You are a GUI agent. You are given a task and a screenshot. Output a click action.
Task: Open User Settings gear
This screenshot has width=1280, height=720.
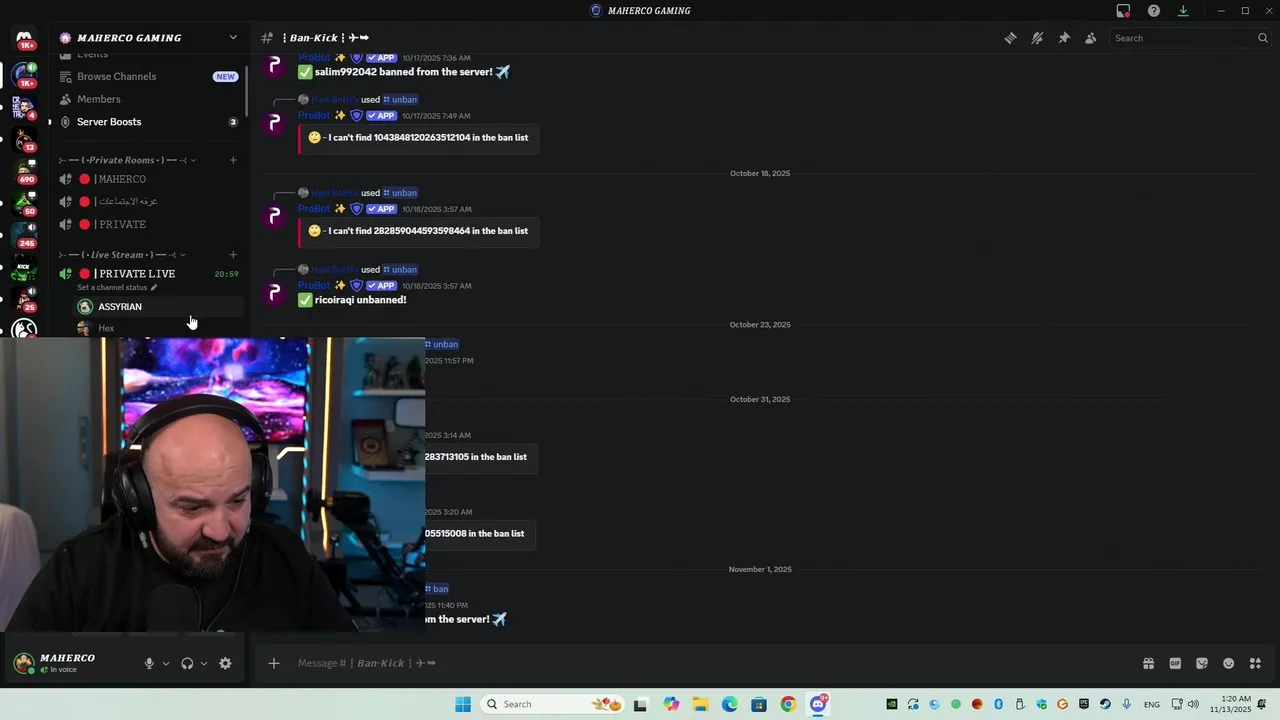click(225, 663)
